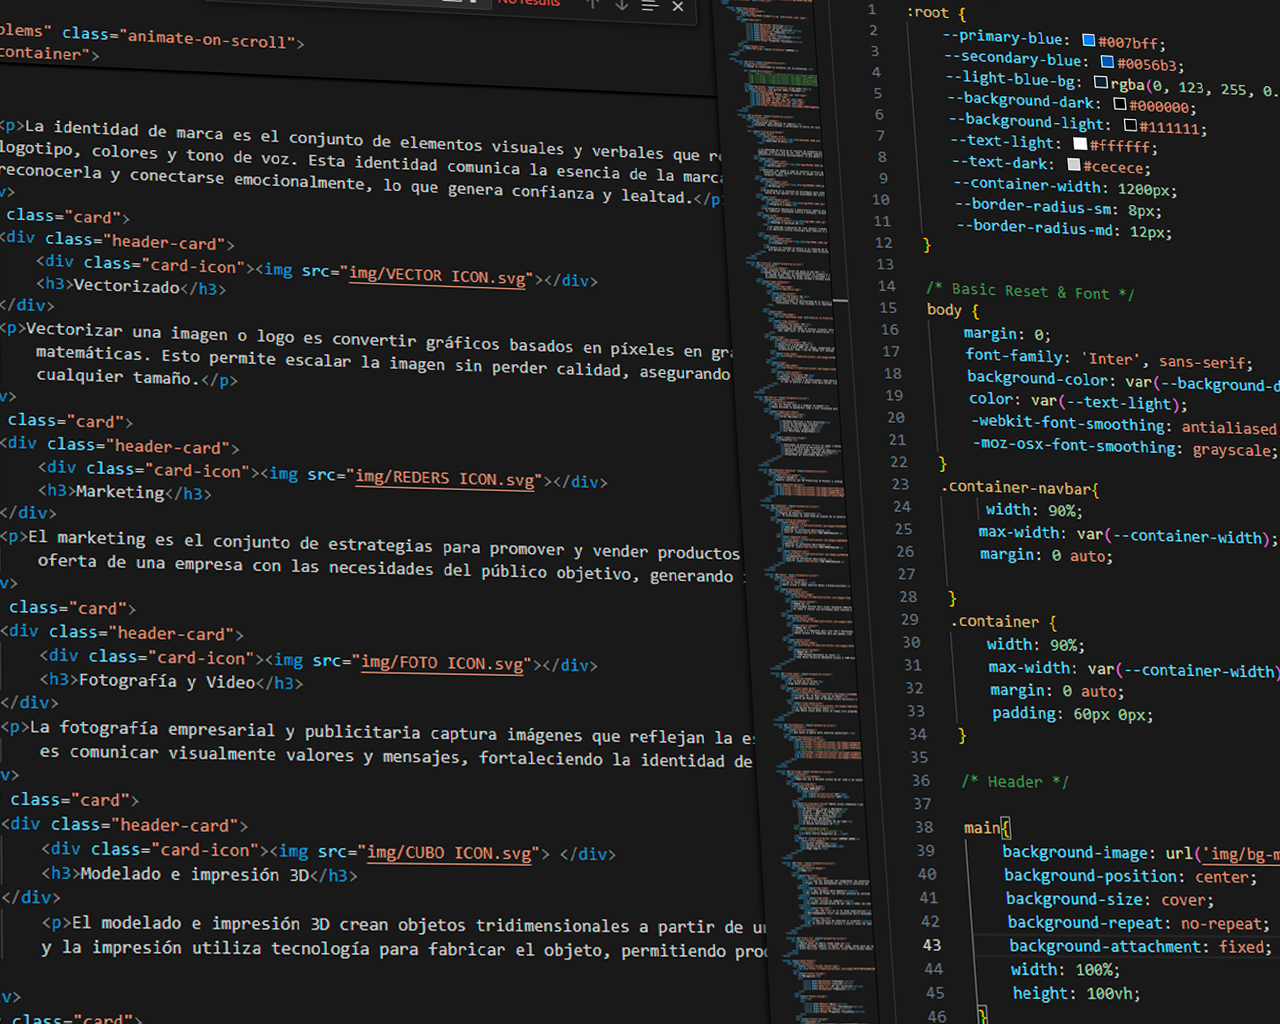1280x1024 pixels.
Task: Follow the img/VECTOR ICON.svg path link
Action: click(x=437, y=276)
